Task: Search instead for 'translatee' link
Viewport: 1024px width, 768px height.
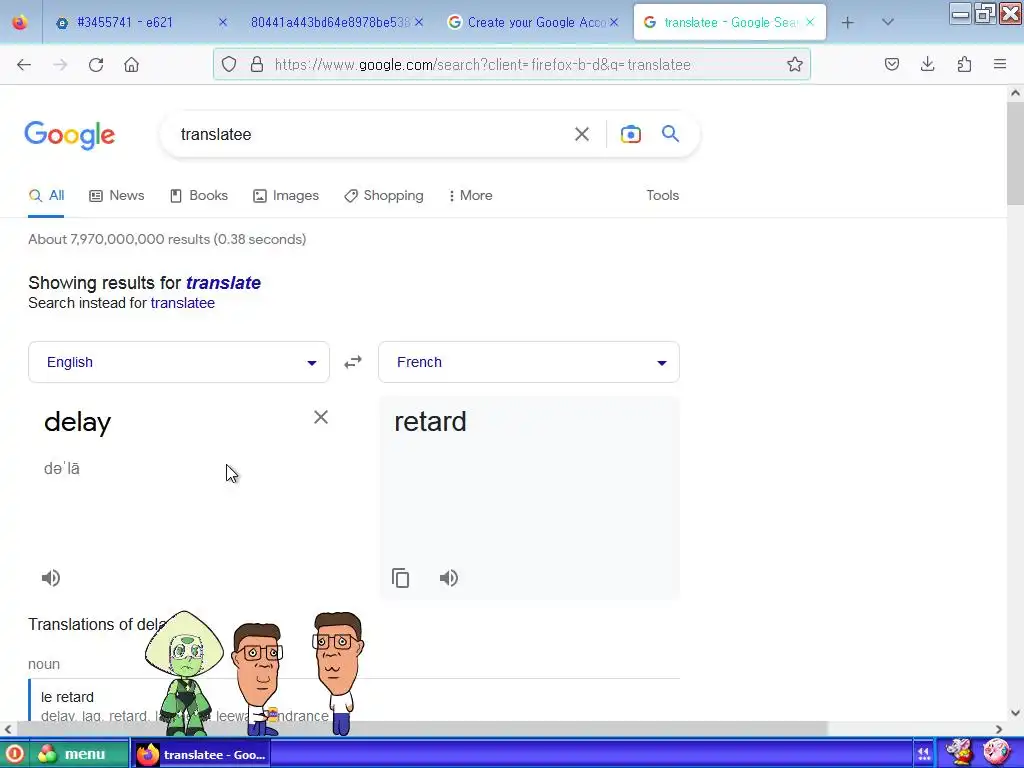Action: [x=182, y=303]
